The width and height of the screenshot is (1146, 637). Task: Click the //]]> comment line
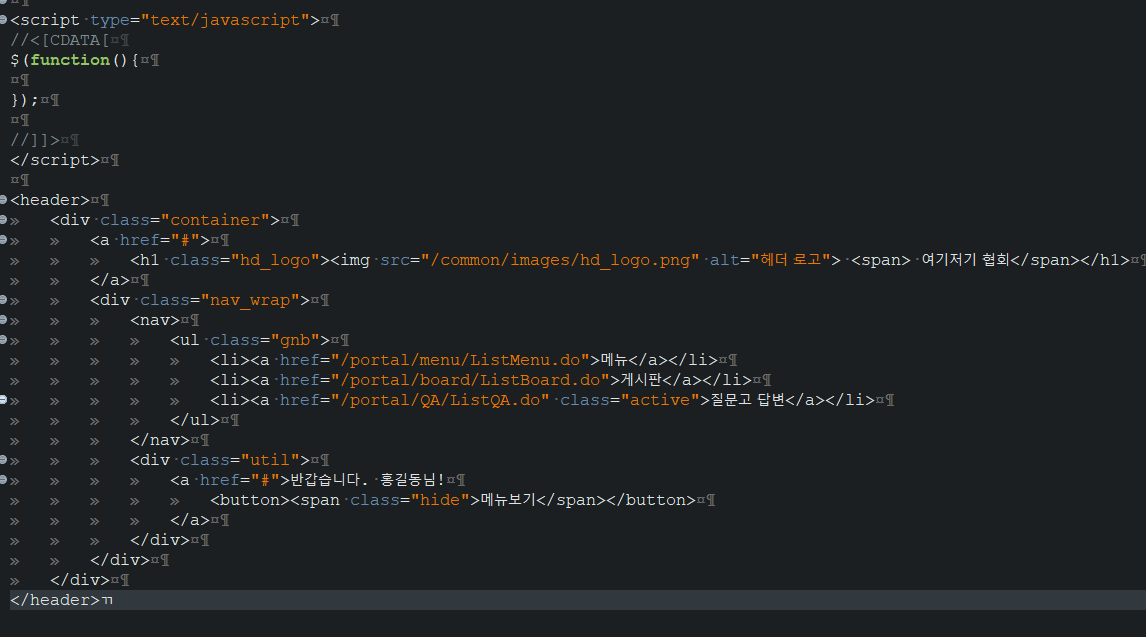tap(35, 140)
